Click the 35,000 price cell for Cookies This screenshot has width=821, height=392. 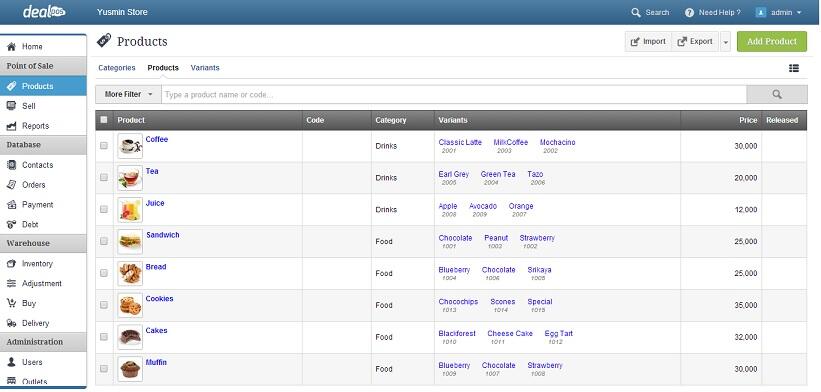point(746,305)
